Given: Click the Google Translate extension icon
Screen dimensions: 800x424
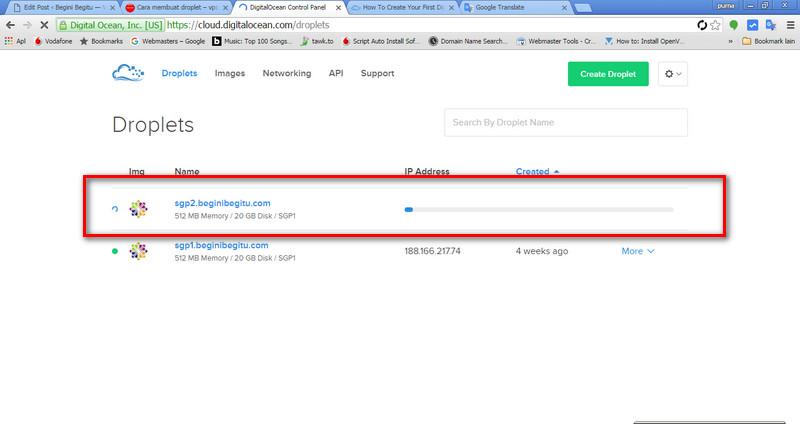Looking at the screenshot, I should point(771,25).
